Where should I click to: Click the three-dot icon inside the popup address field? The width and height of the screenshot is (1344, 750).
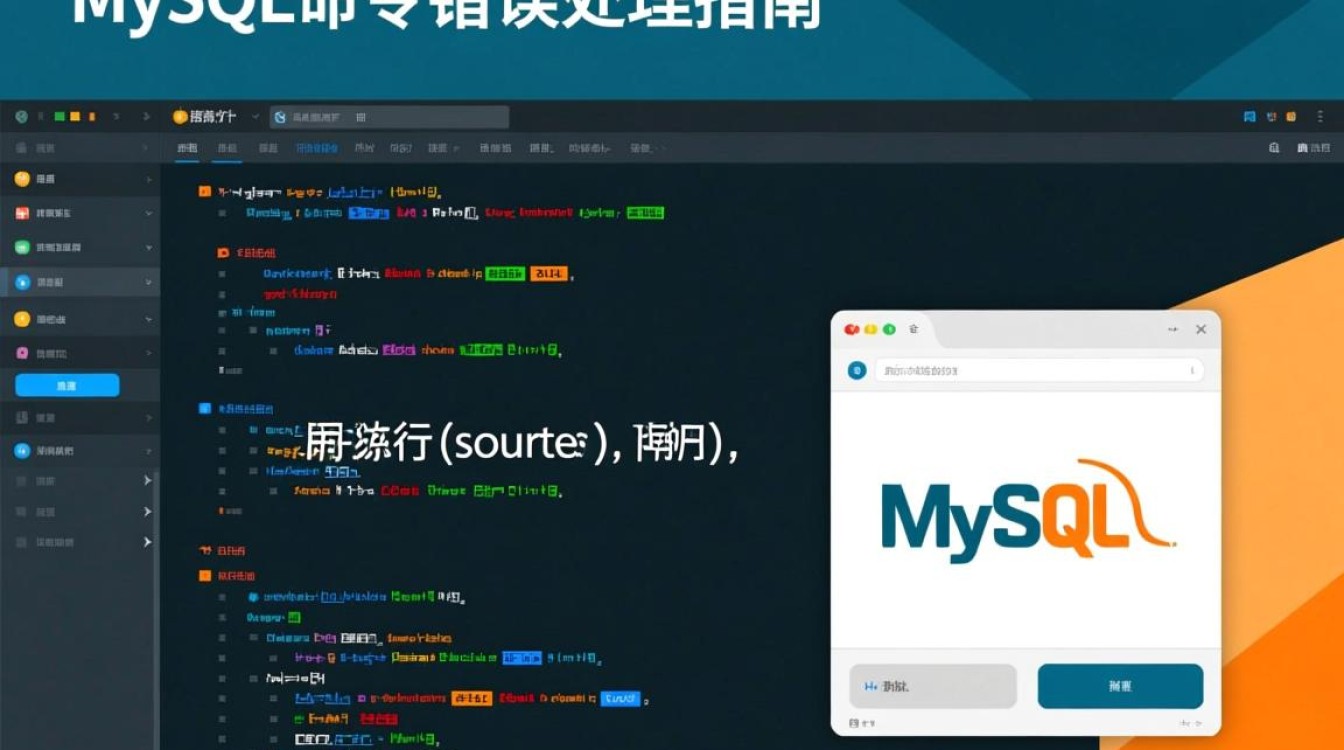(x=1192, y=370)
